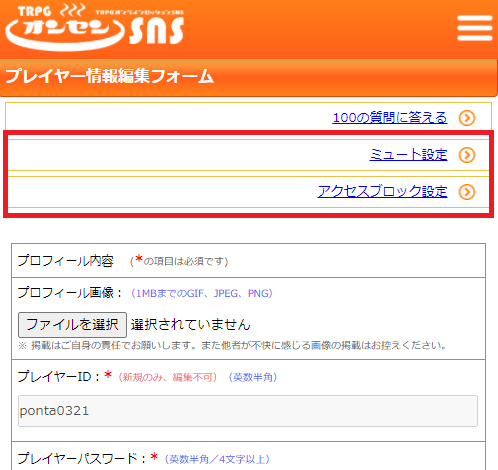498x470 pixels.
Task: Click the arrow icon beside 100の質問に答える
Action: click(467, 118)
